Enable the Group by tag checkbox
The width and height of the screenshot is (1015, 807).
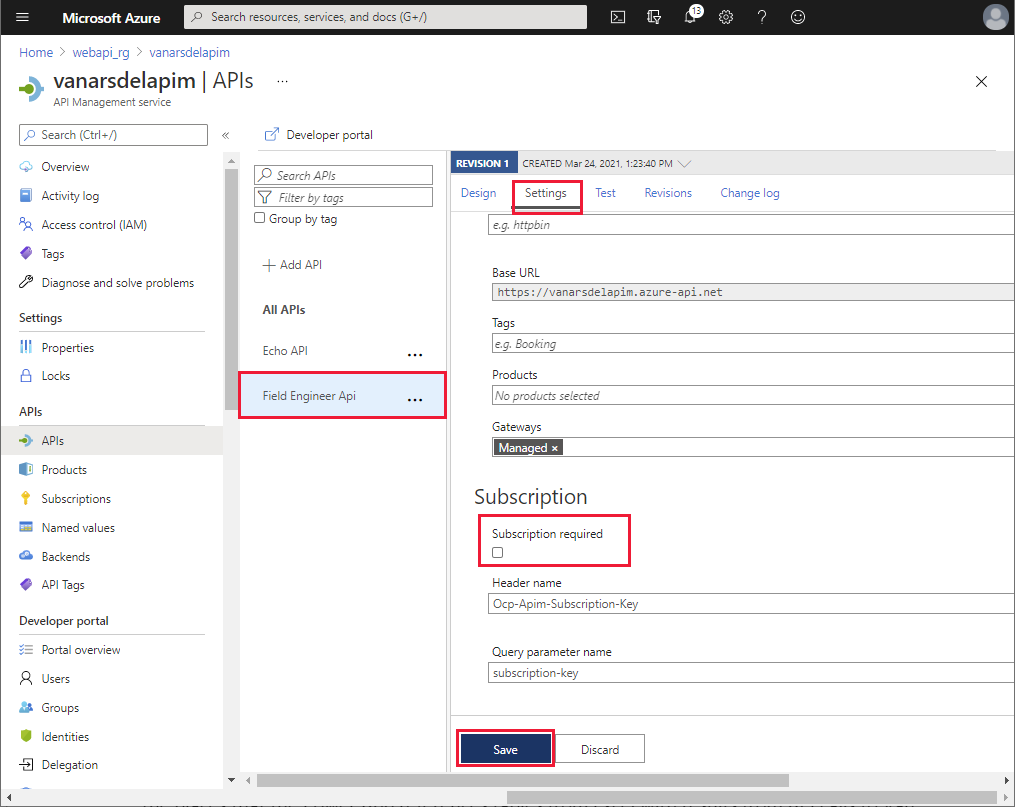(x=260, y=218)
